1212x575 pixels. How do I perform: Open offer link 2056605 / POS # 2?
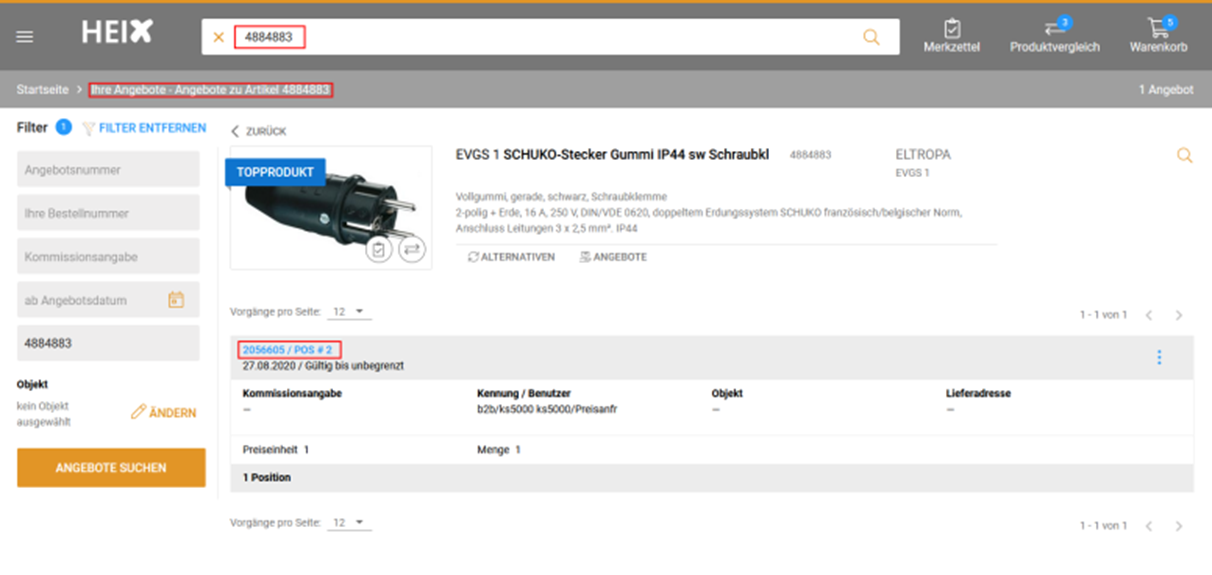point(288,350)
